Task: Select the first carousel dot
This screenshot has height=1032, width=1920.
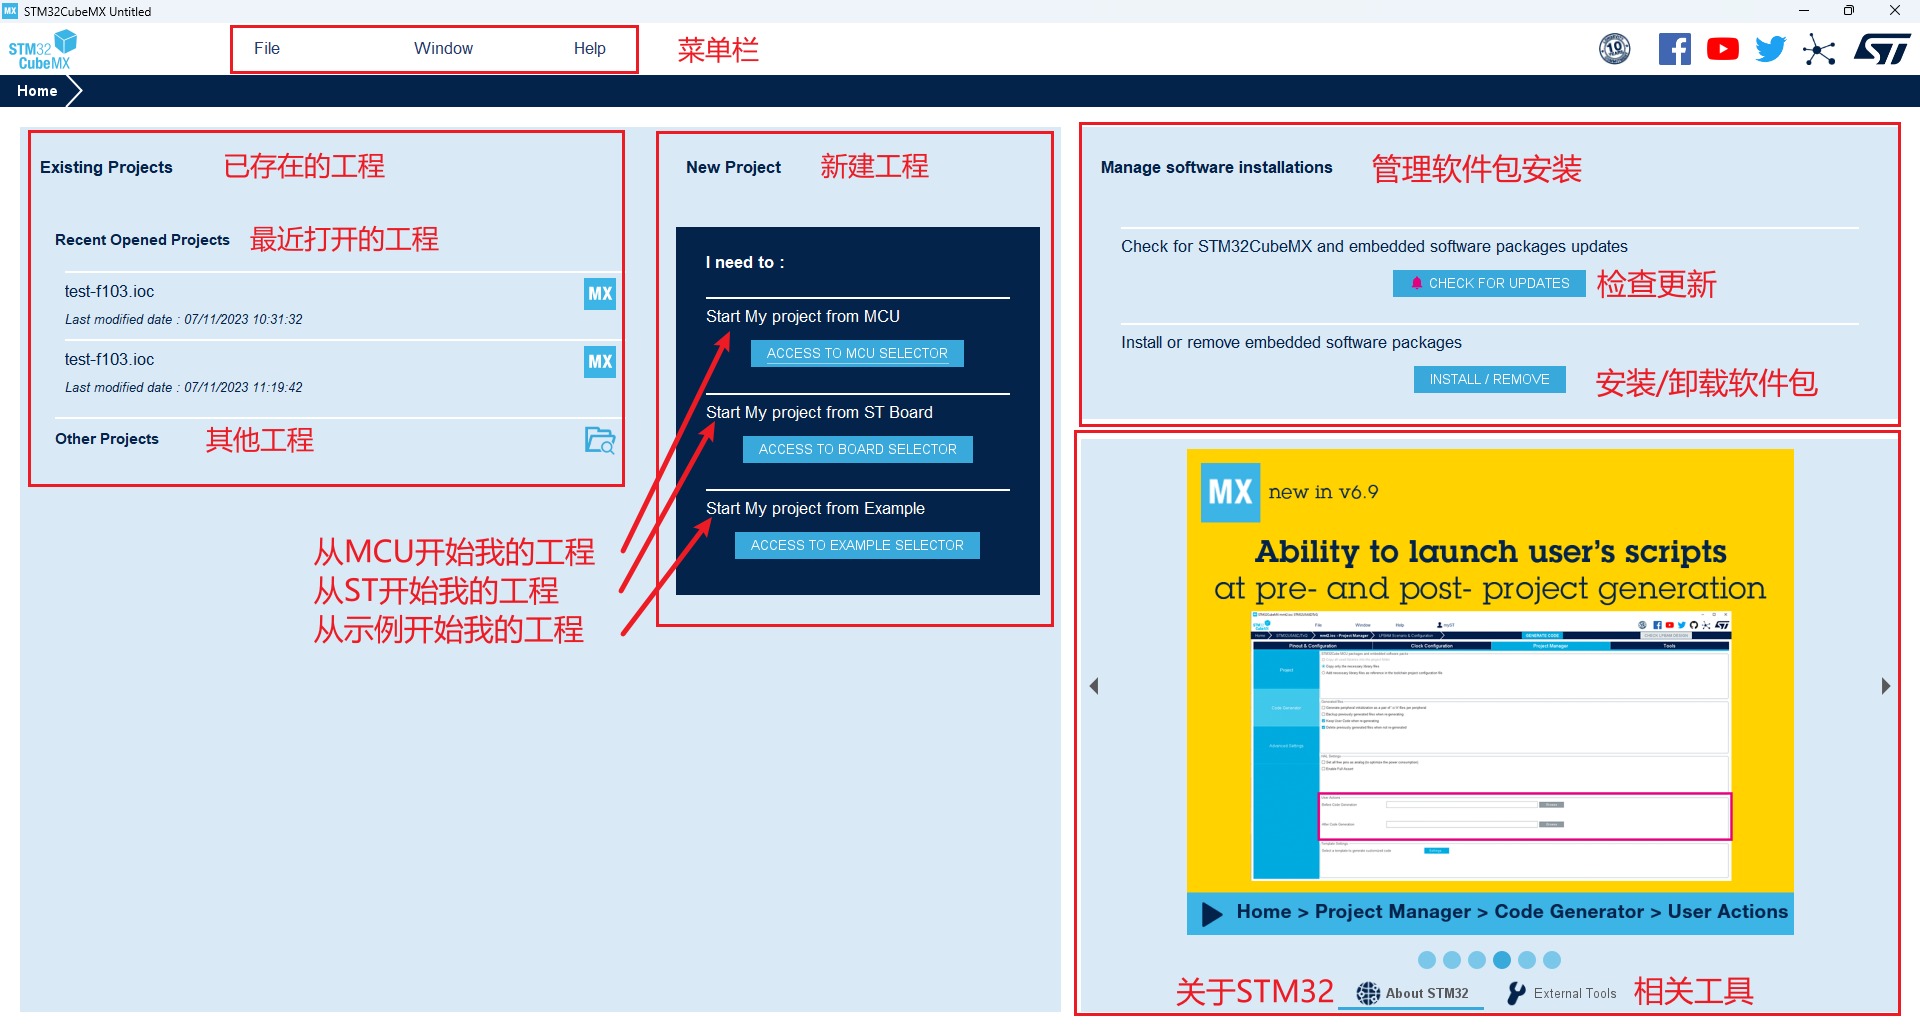Action: [1427, 960]
